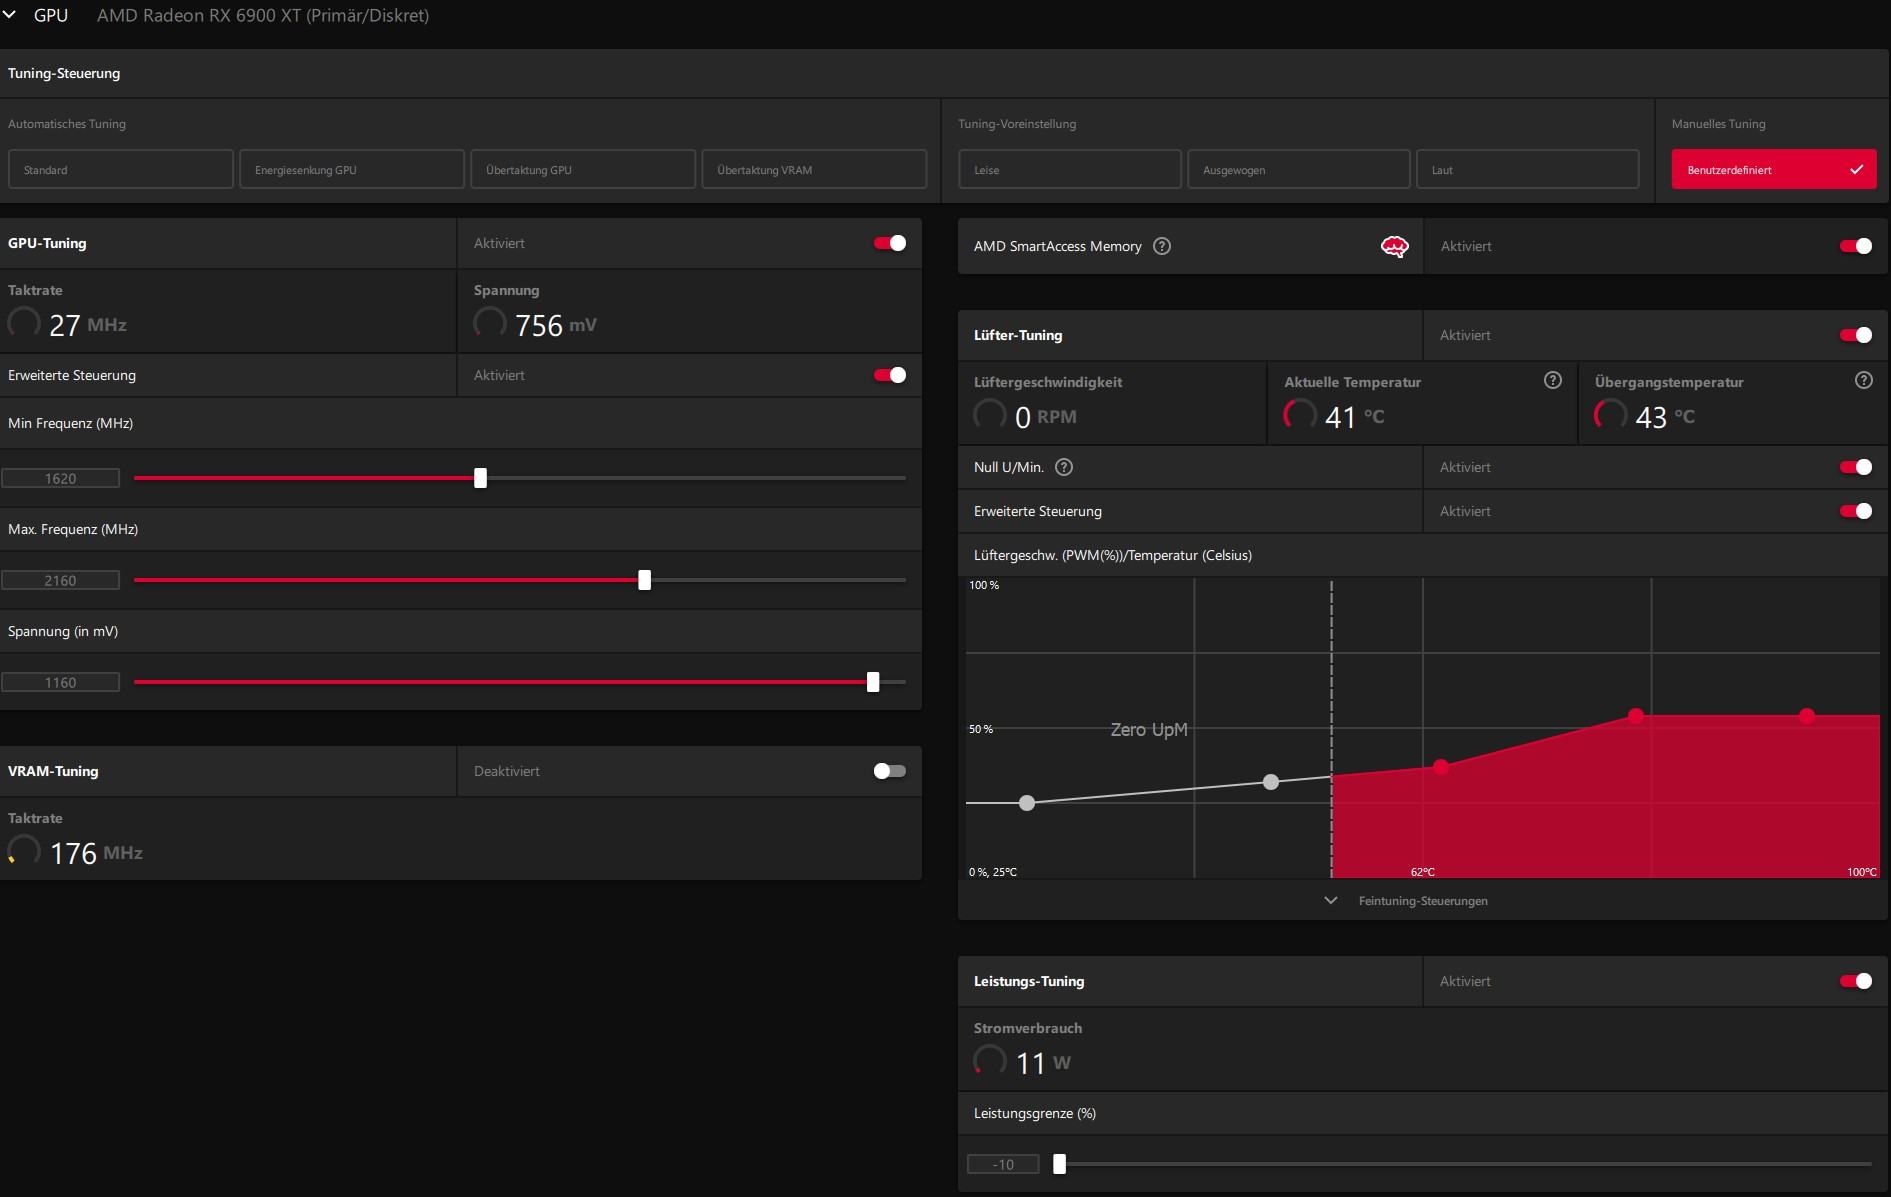This screenshot has height=1197, width=1891.
Task: Toggle AMD SmartAccess Memory switch
Action: pos(1856,246)
